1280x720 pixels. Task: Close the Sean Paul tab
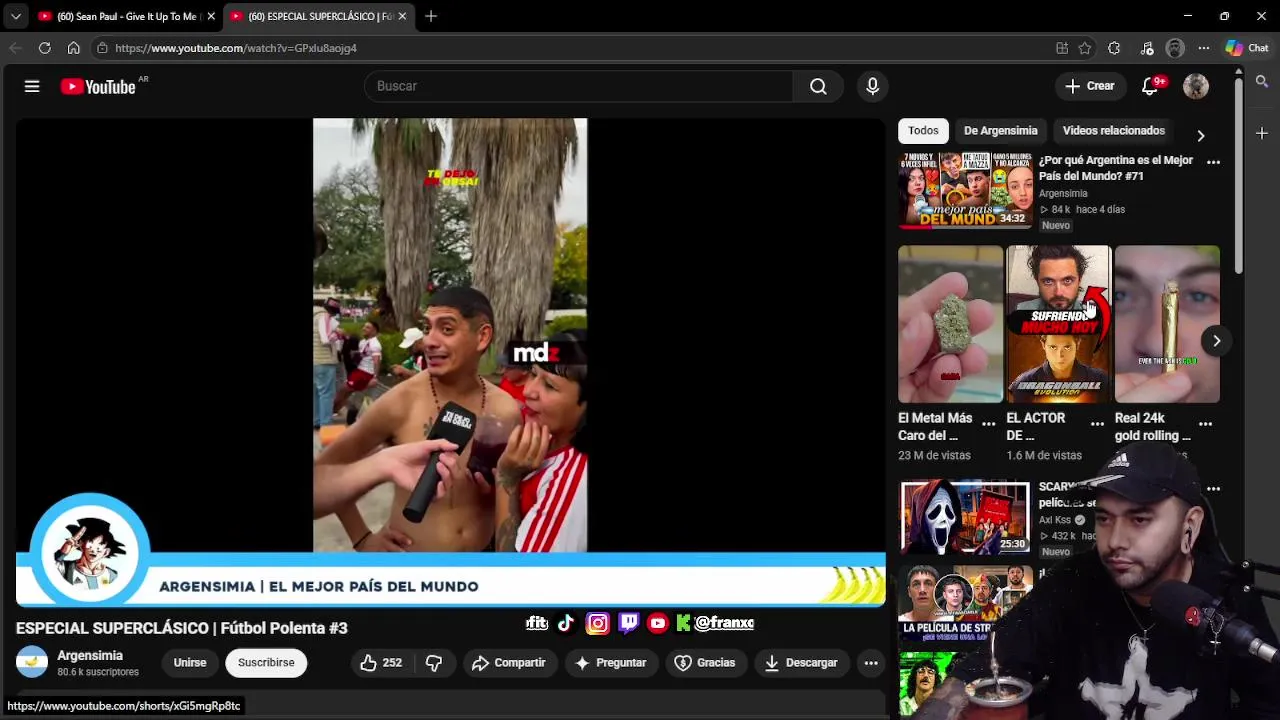pos(211,16)
